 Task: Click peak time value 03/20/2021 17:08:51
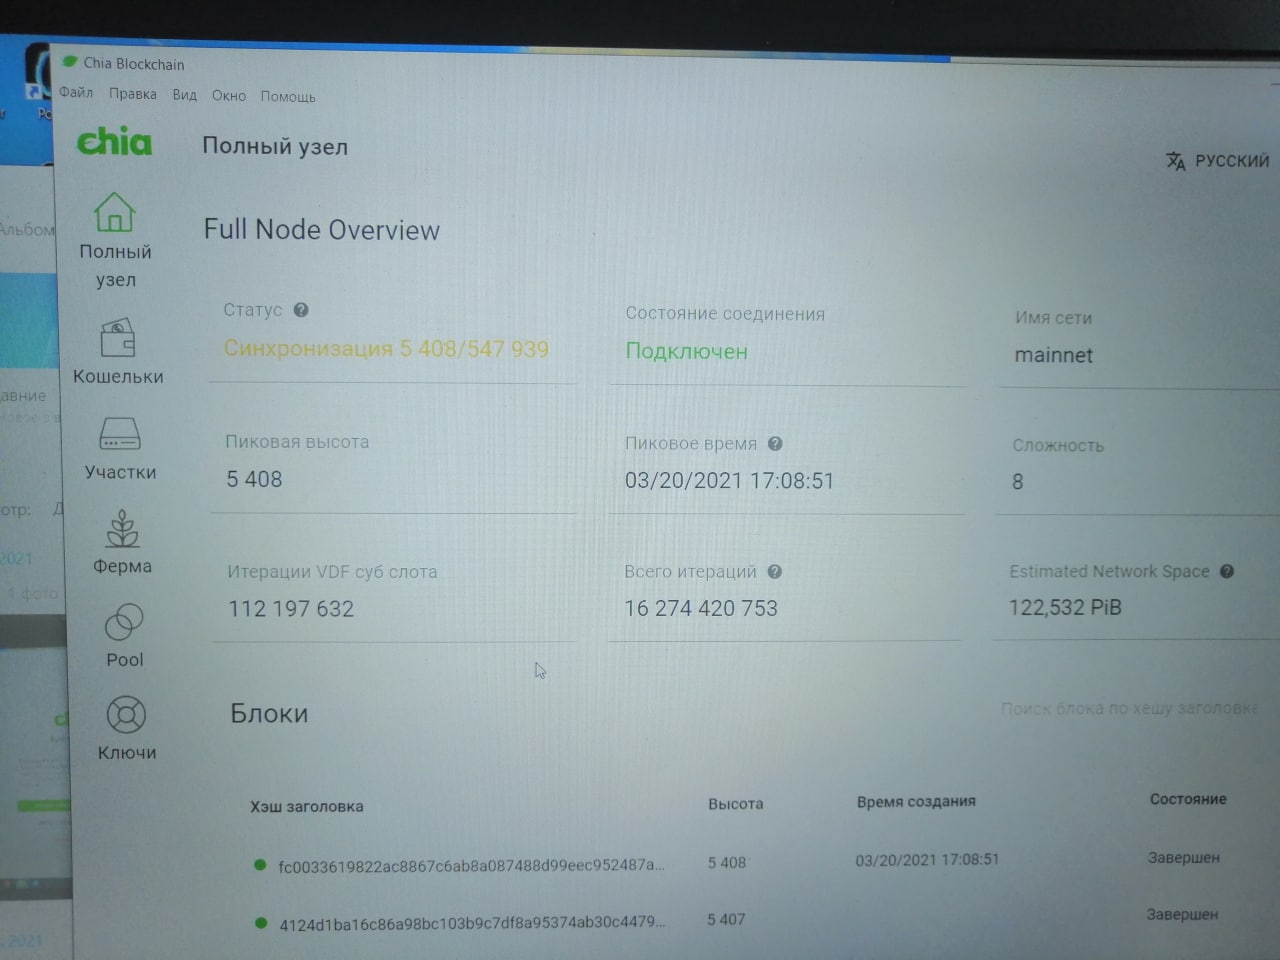[729, 481]
